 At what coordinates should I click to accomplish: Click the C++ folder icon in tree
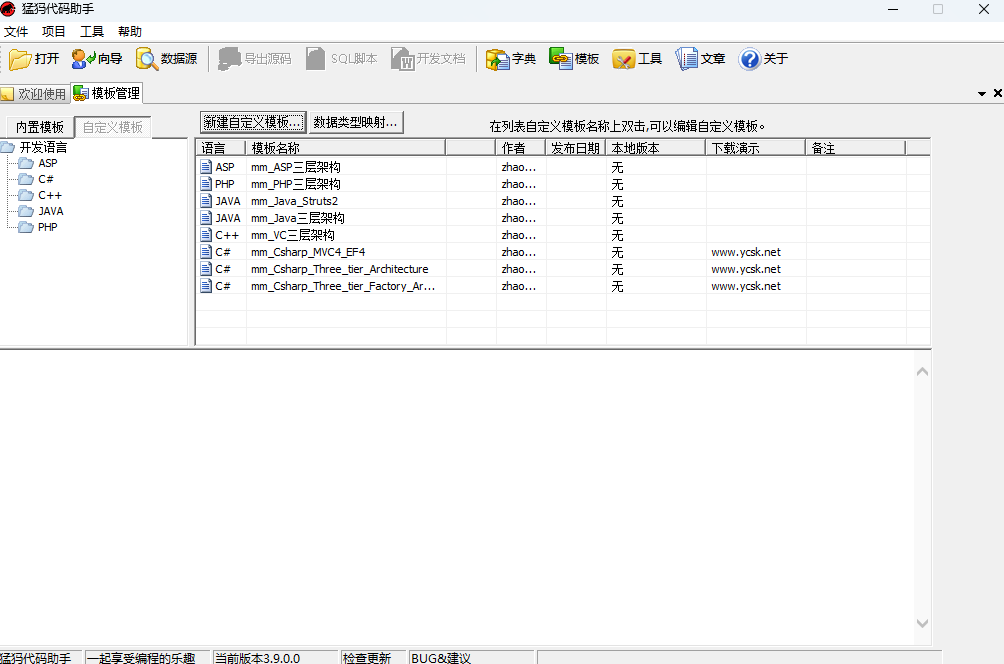(x=26, y=195)
